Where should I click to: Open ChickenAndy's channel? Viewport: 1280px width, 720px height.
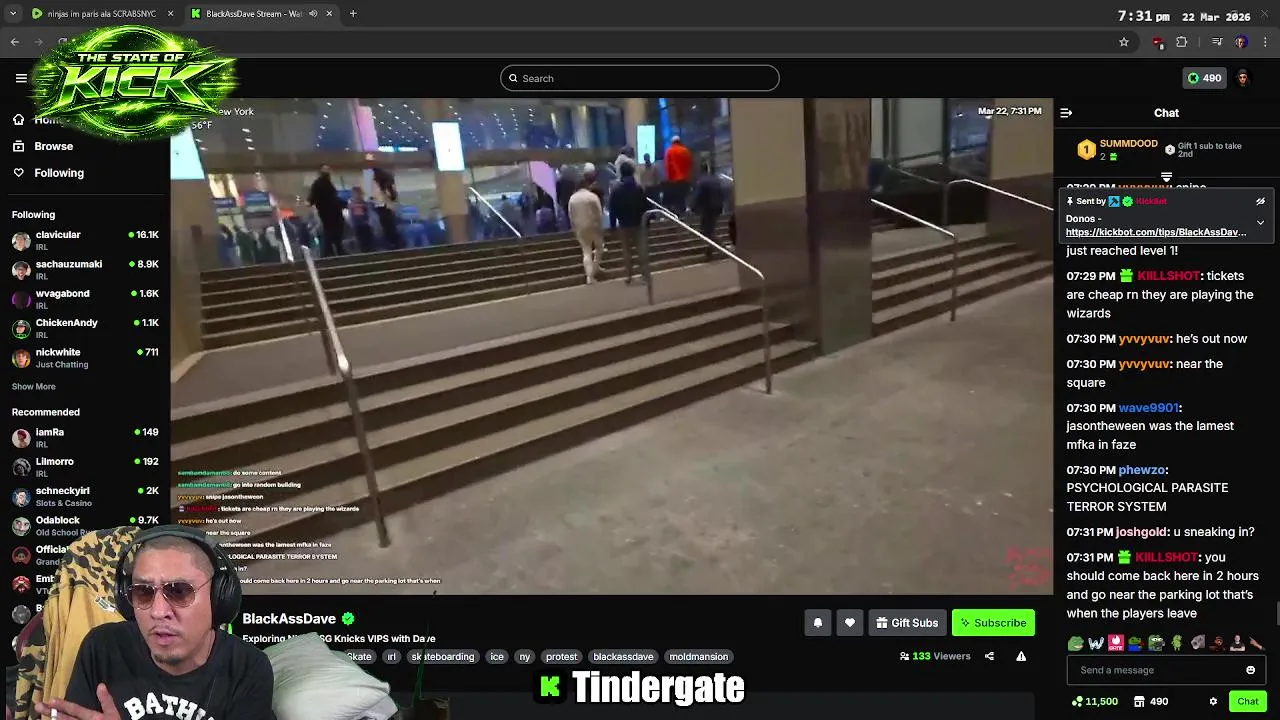(85, 328)
